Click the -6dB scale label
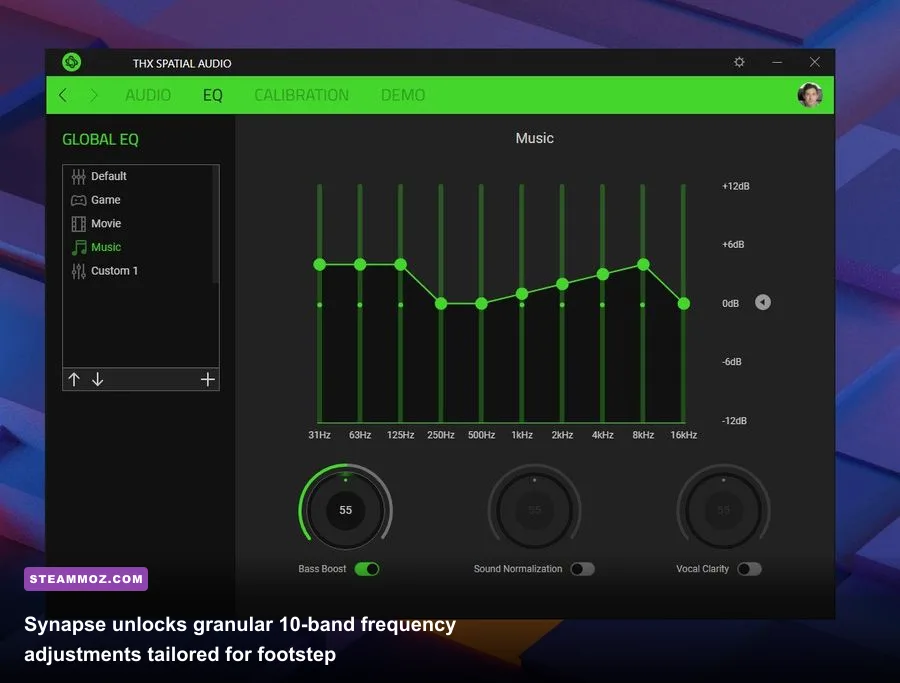The width and height of the screenshot is (900, 683). pyautogui.click(x=732, y=362)
